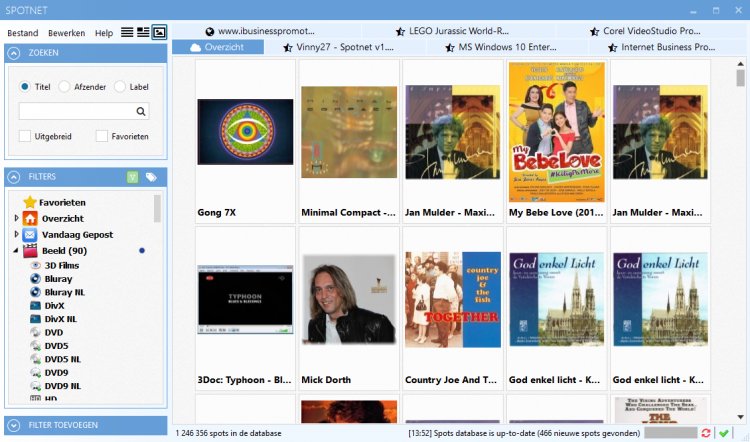This screenshot has height=442, width=750.
Task: Click the Bluray NL disc icon
Action: coord(35,292)
